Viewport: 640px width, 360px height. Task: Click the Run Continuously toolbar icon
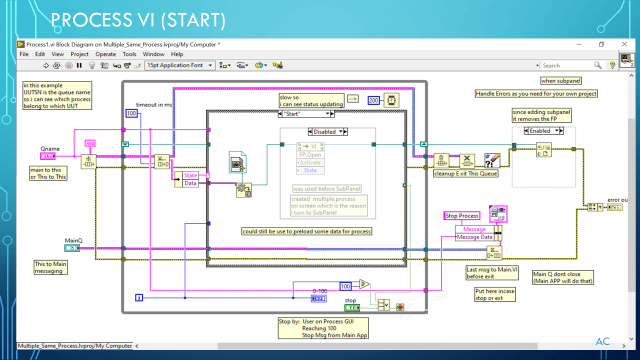pos(57,65)
